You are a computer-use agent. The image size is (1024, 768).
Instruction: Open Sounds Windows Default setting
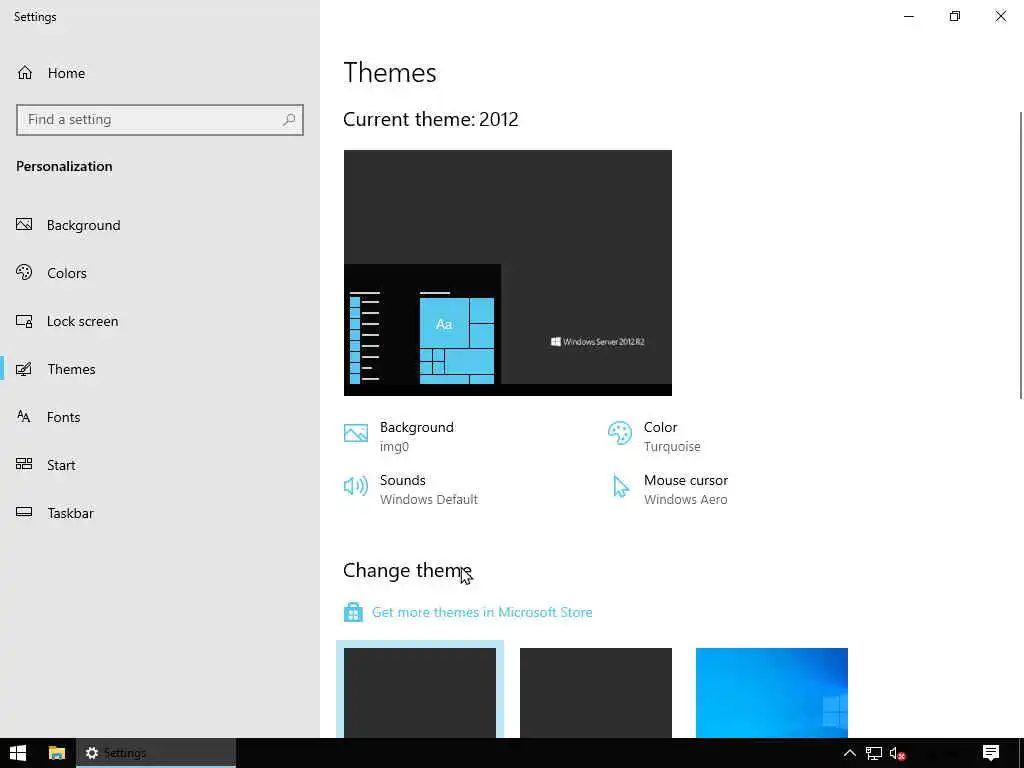tap(411, 489)
